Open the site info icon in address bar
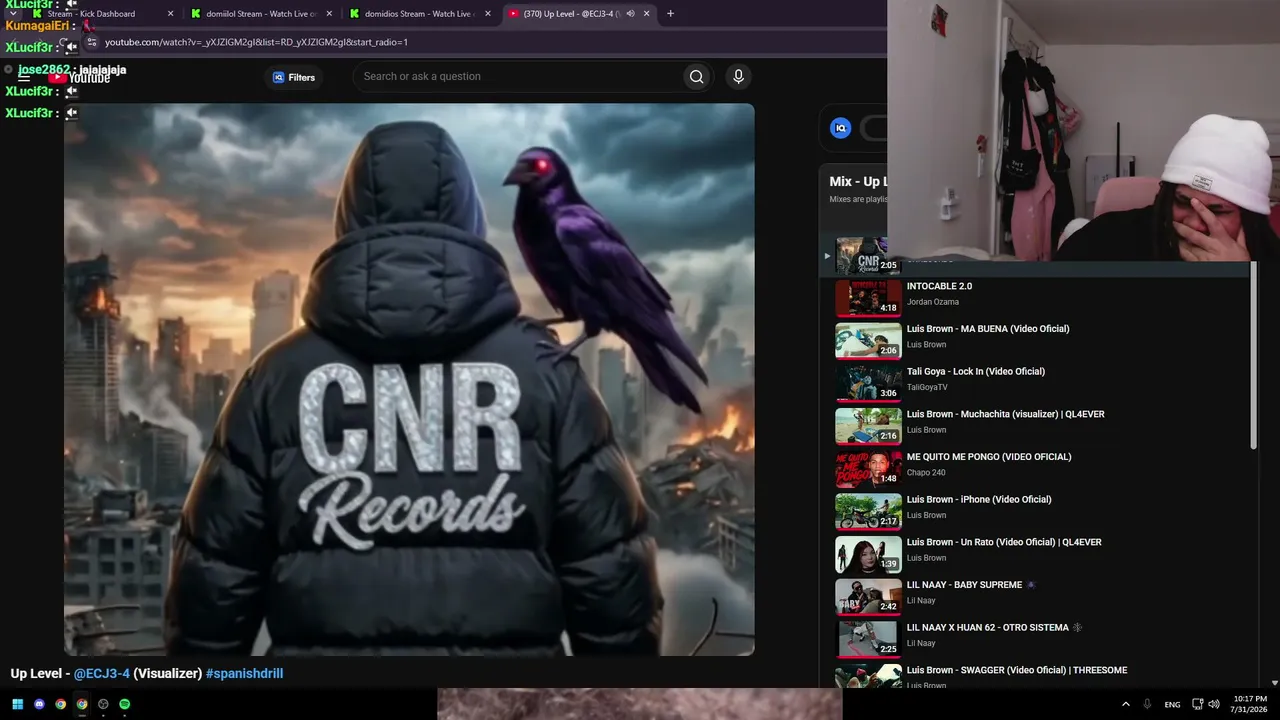 click(92, 42)
